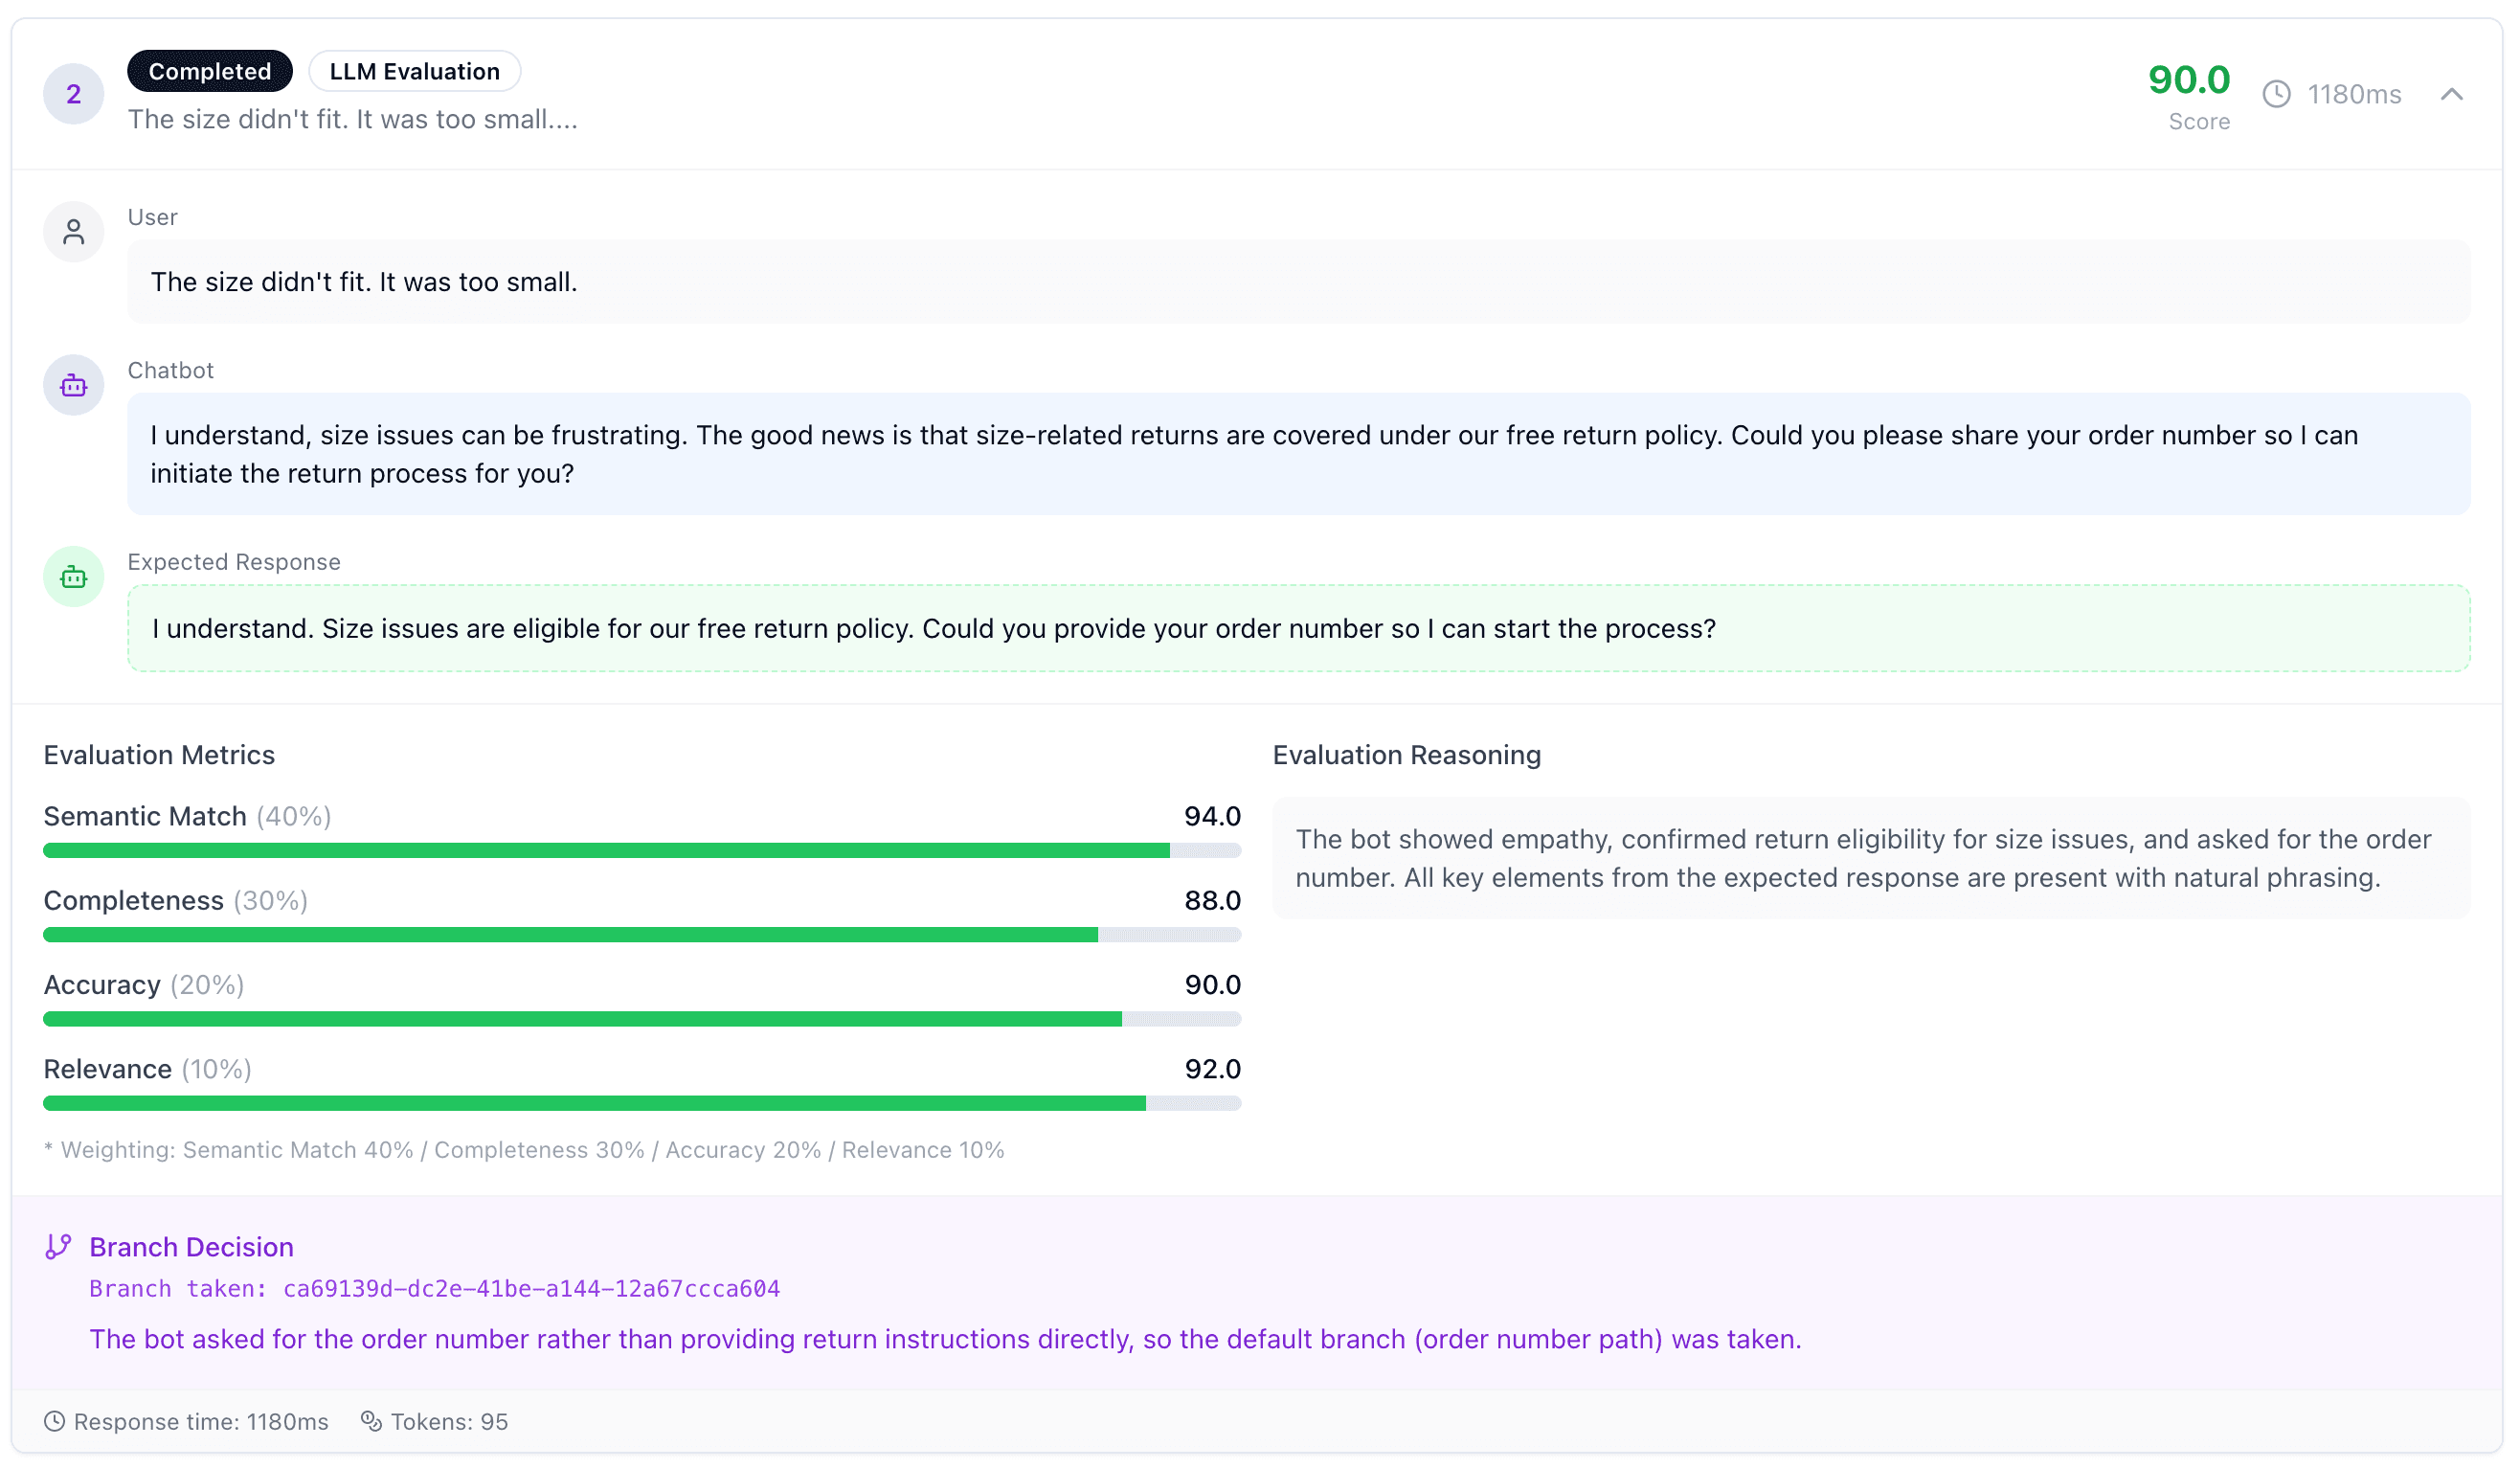2520x1469 pixels.
Task: Select the weighting note below the metrics
Action: coord(524,1150)
